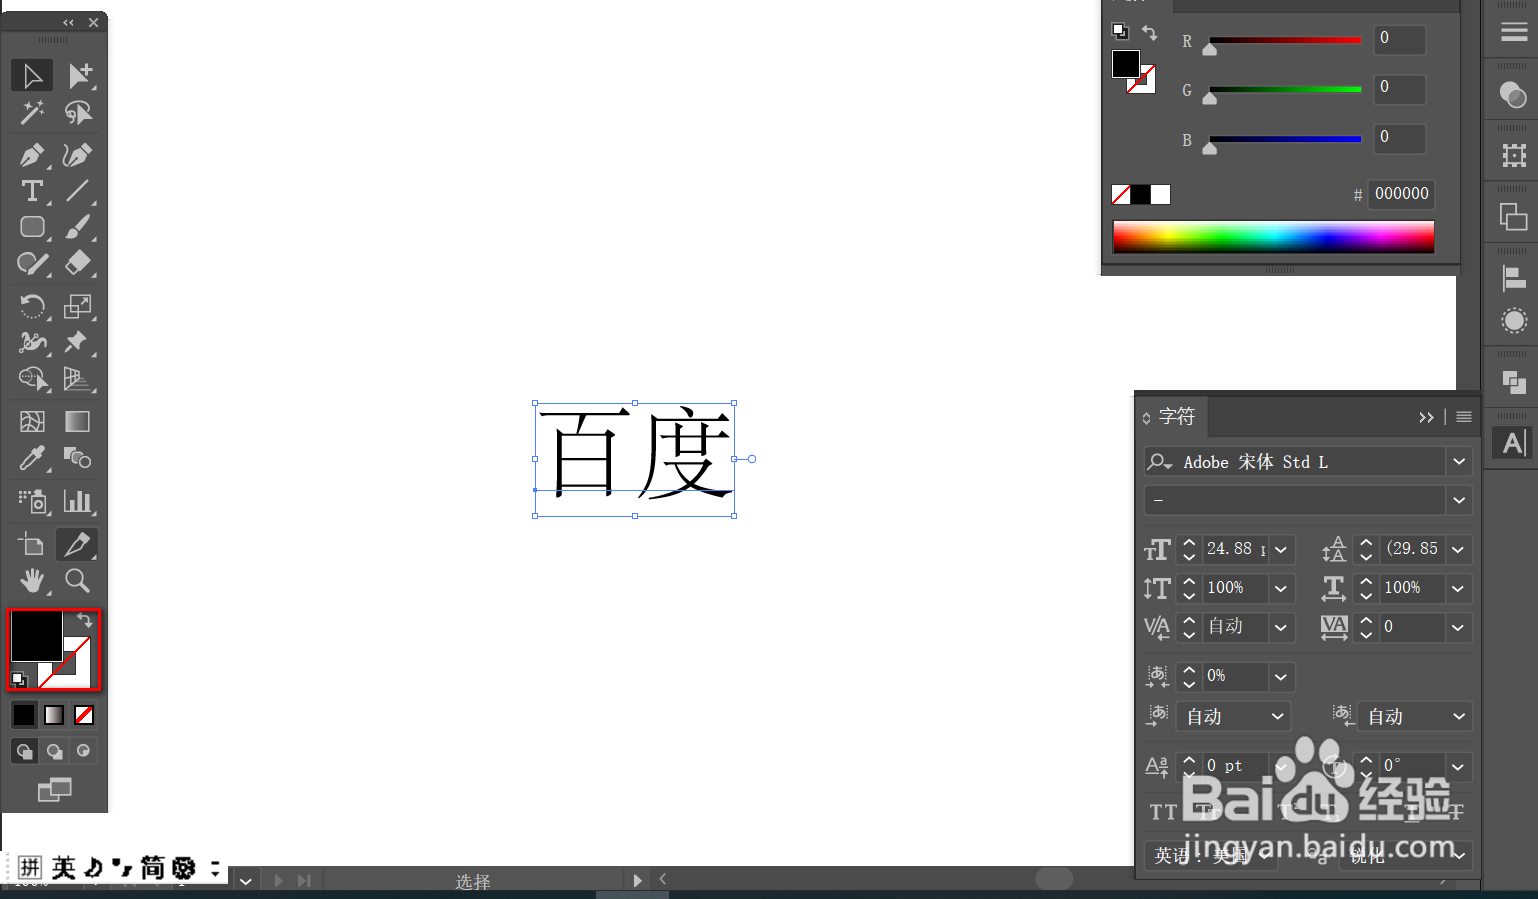Click the white swatch in Color panel

tap(1160, 194)
